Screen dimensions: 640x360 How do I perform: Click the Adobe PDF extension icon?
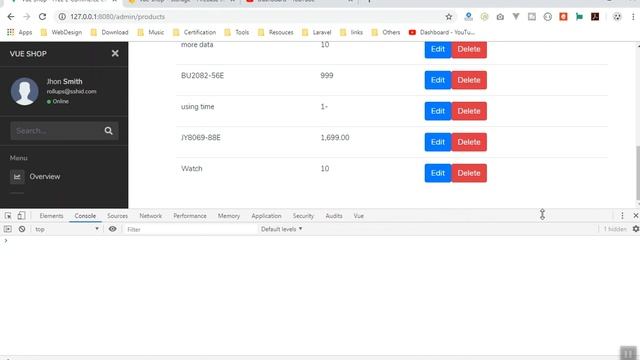[595, 17]
